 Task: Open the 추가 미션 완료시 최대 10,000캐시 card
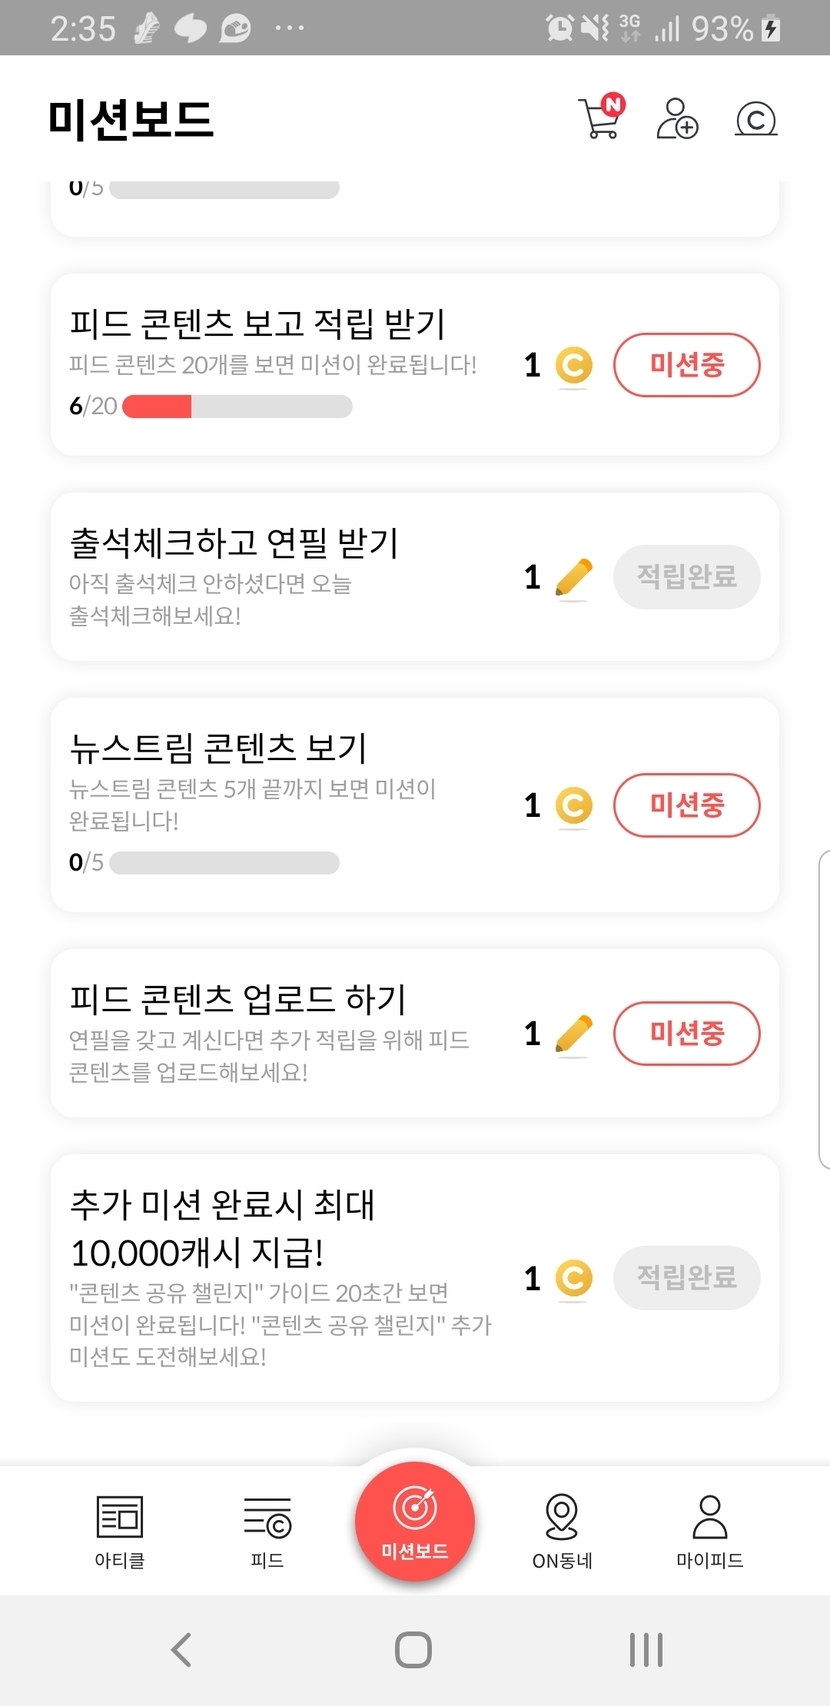(x=280, y=1276)
